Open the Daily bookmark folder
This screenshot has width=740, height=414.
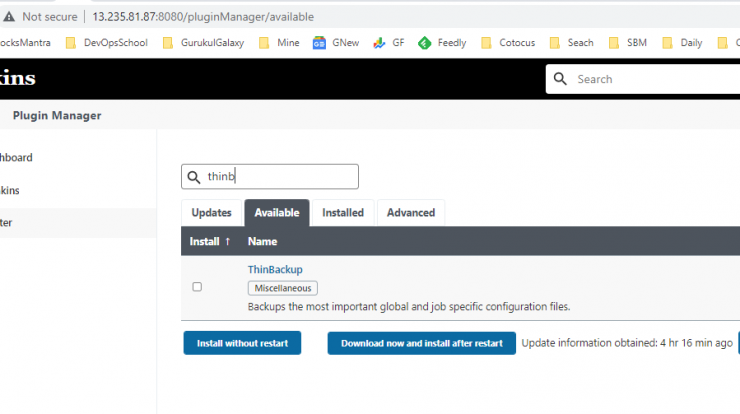pos(682,43)
